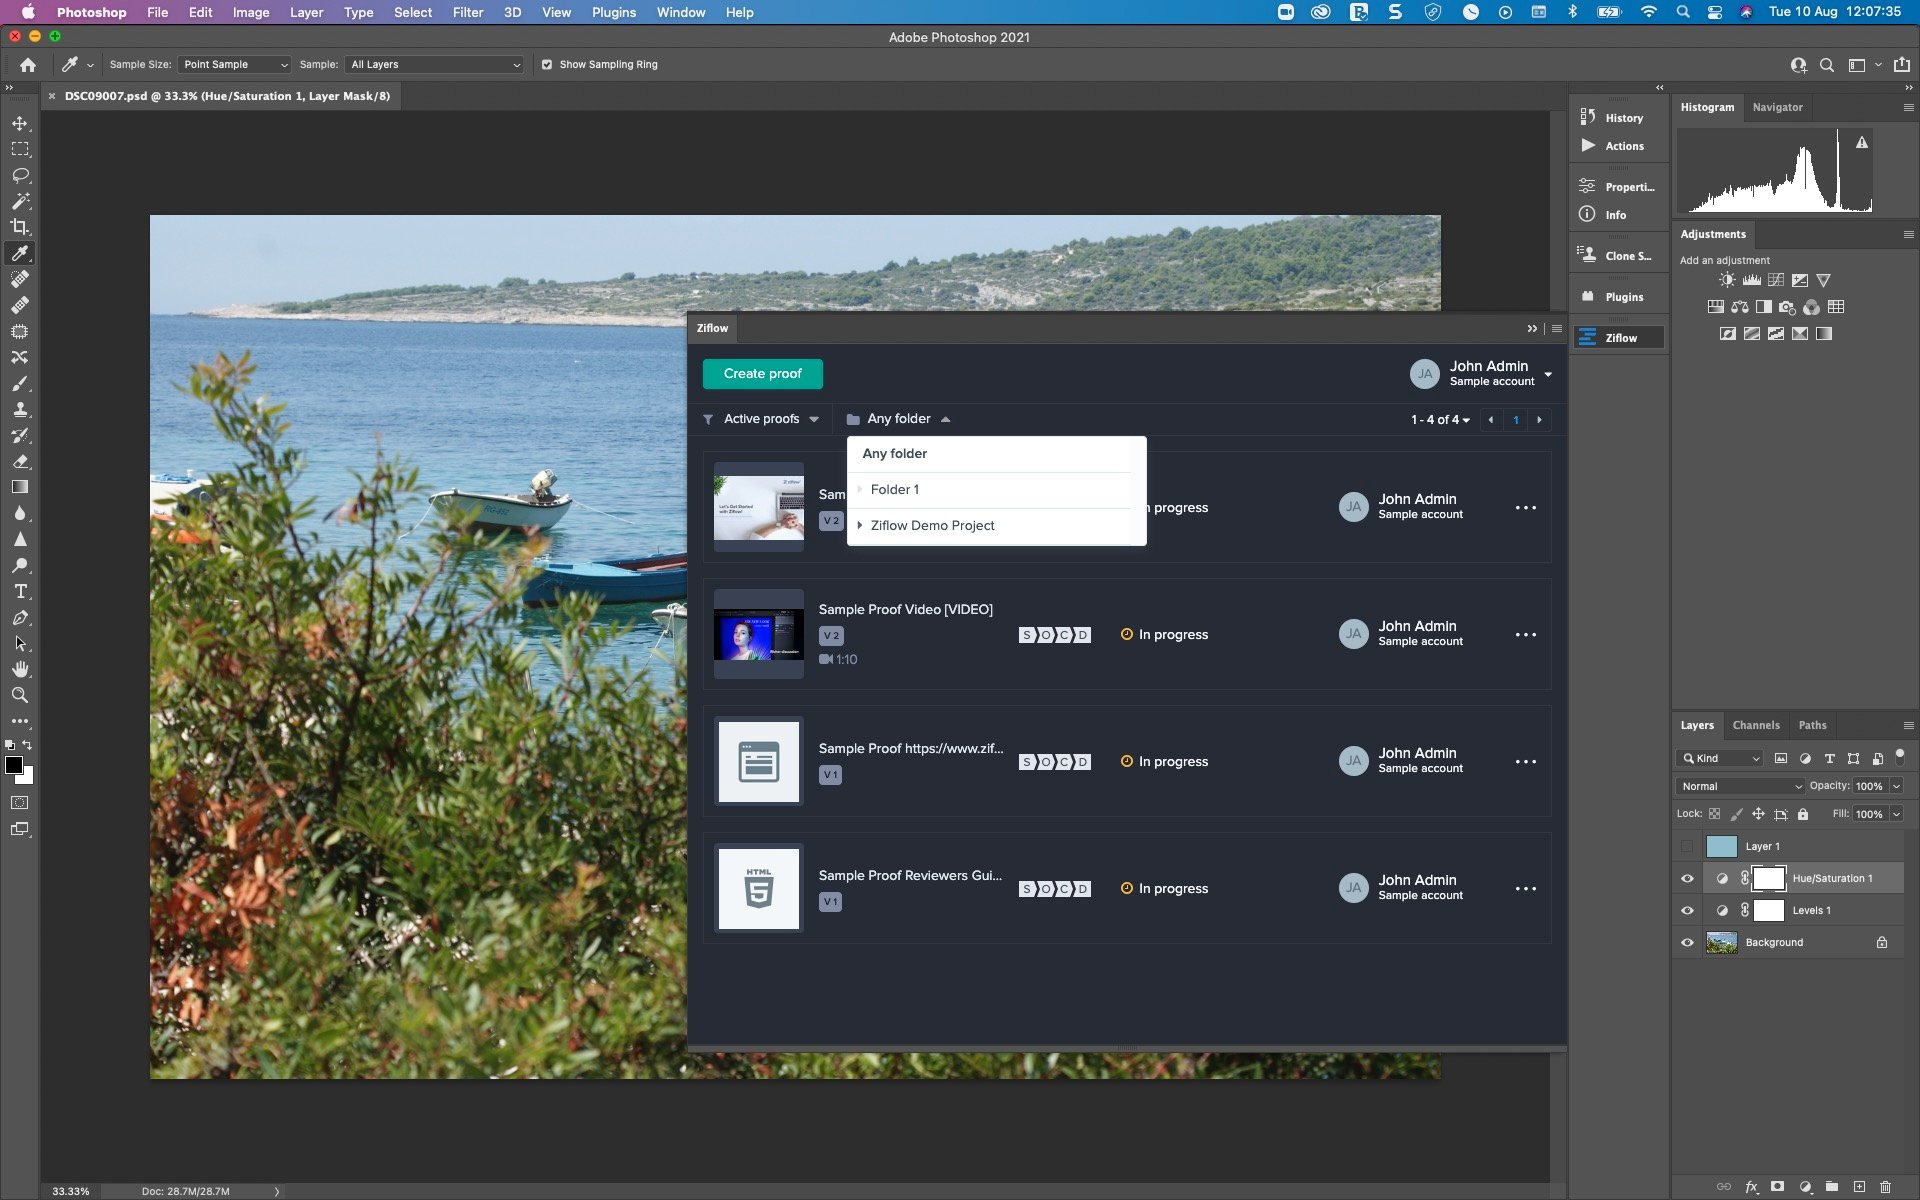Switch to the Channels tab
The height and width of the screenshot is (1200, 1920).
tap(1756, 725)
